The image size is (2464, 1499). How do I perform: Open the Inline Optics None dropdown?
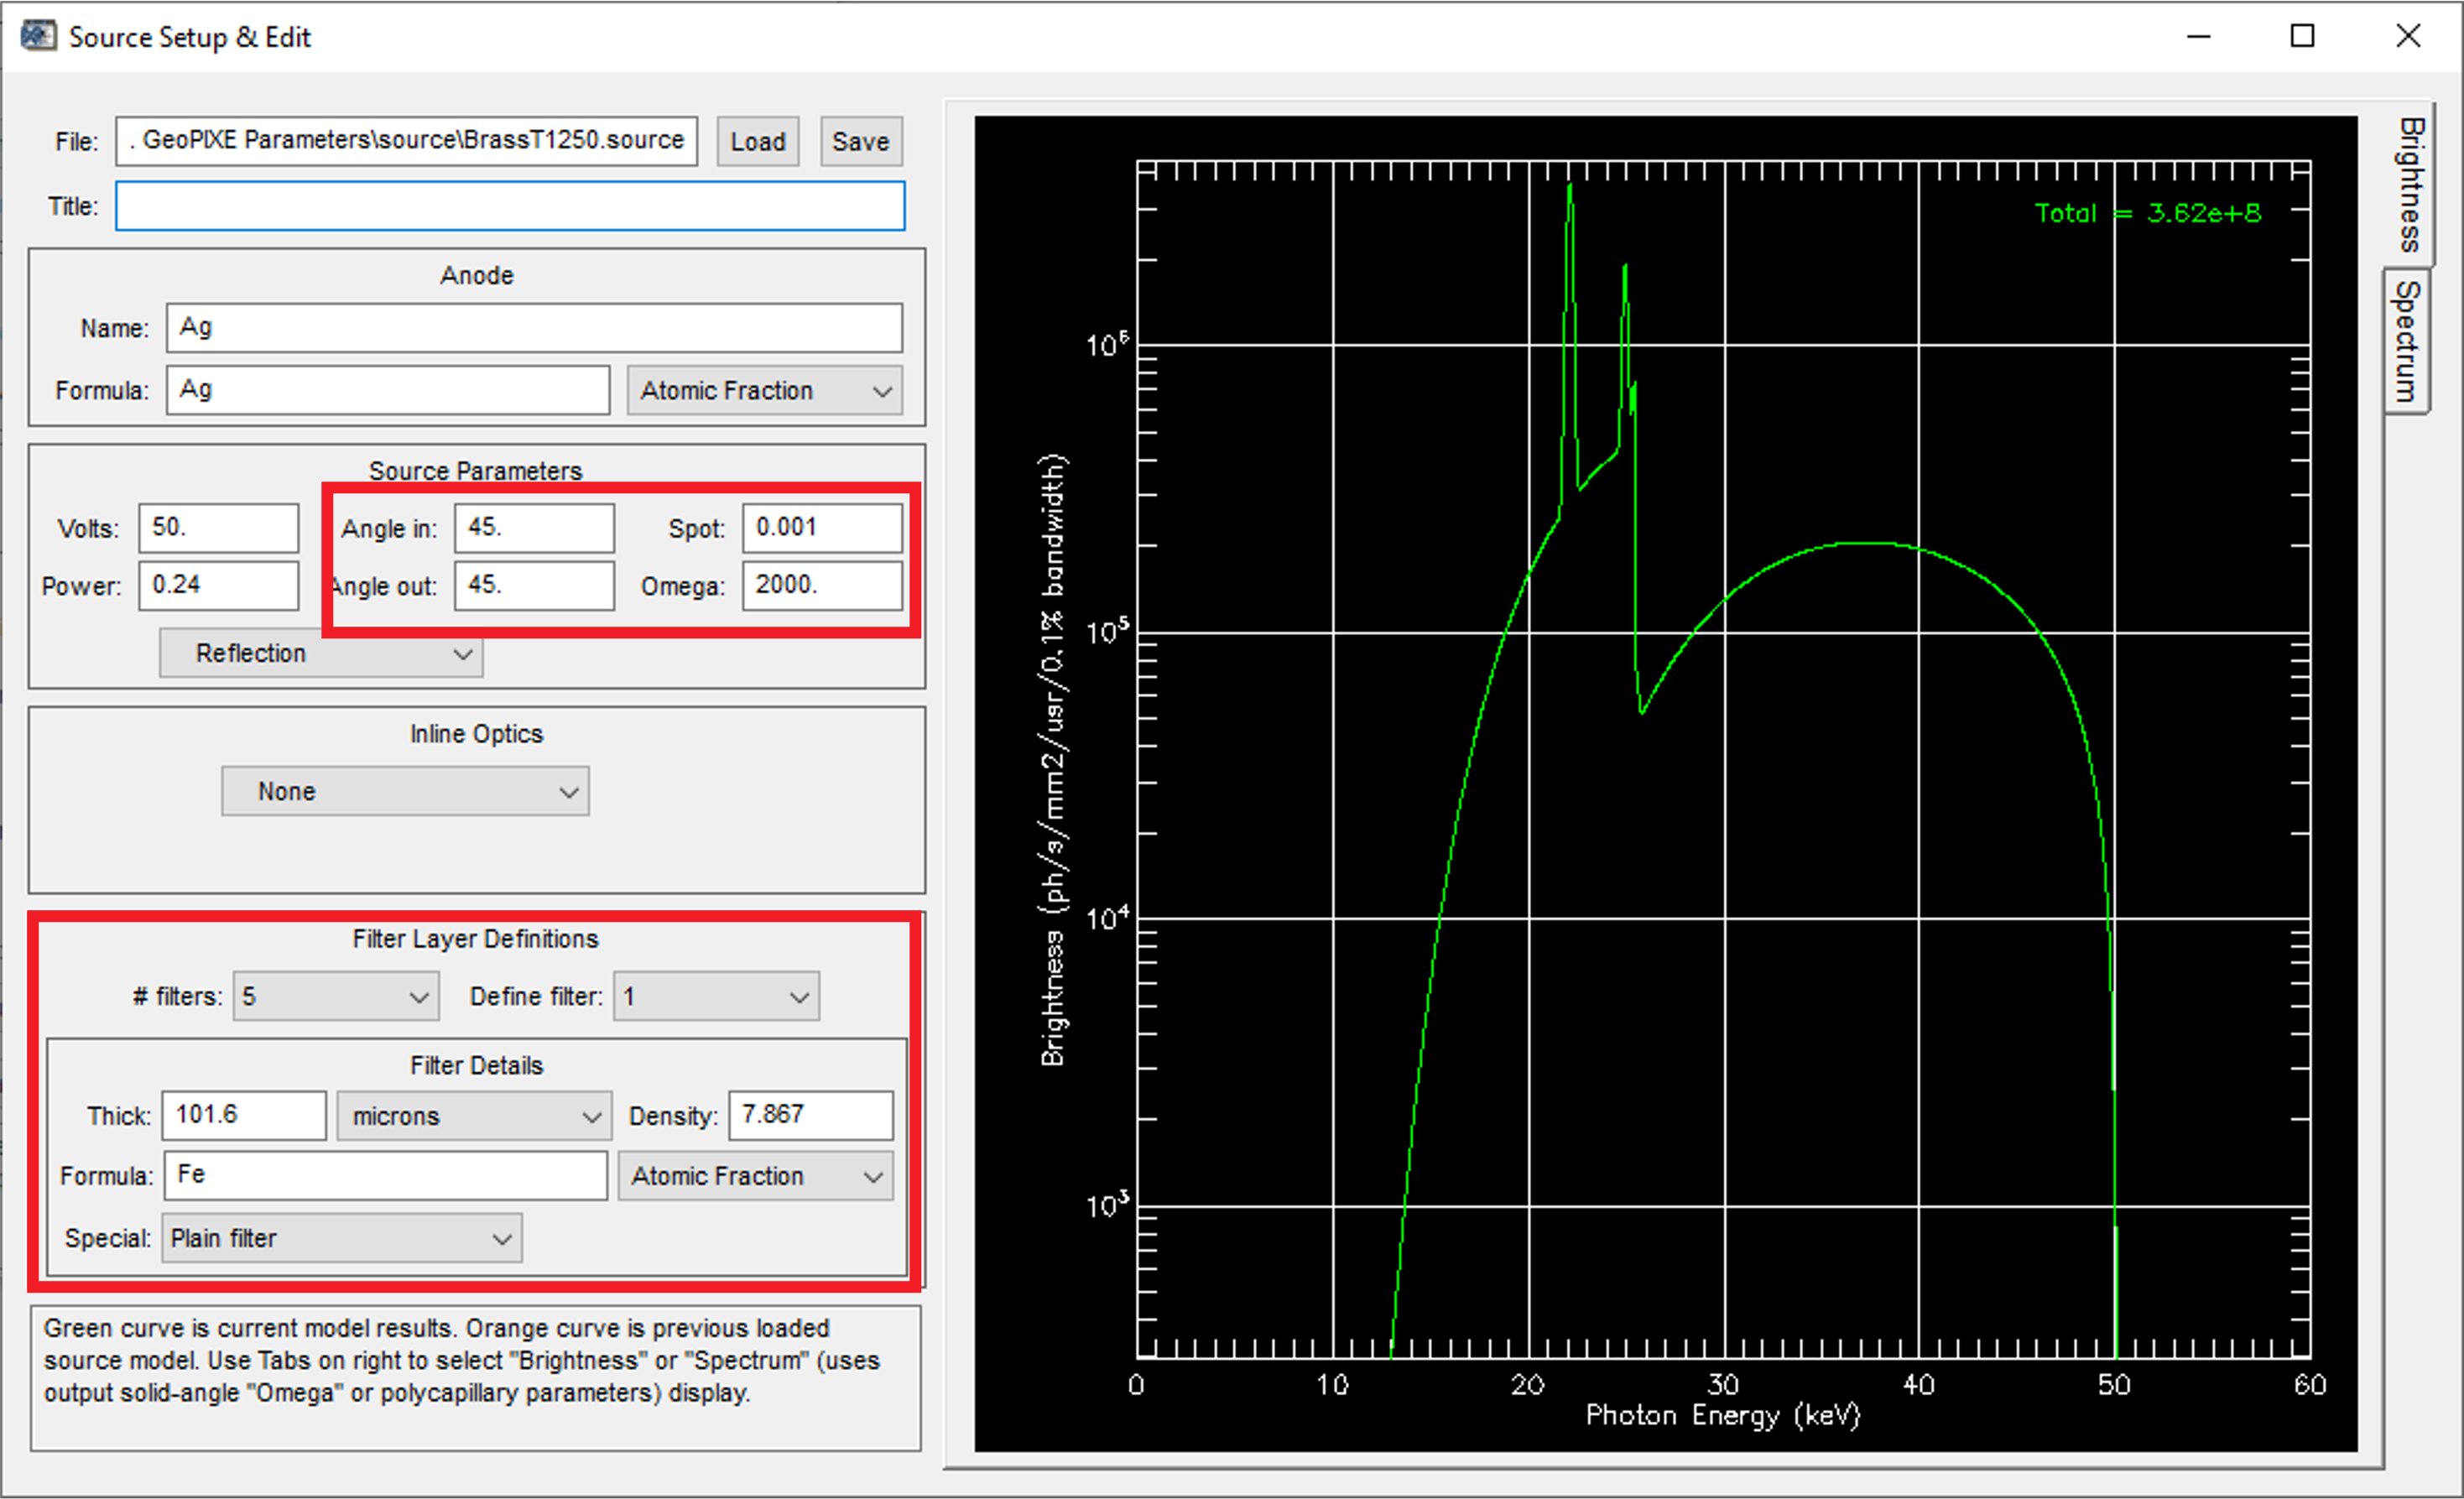point(405,791)
